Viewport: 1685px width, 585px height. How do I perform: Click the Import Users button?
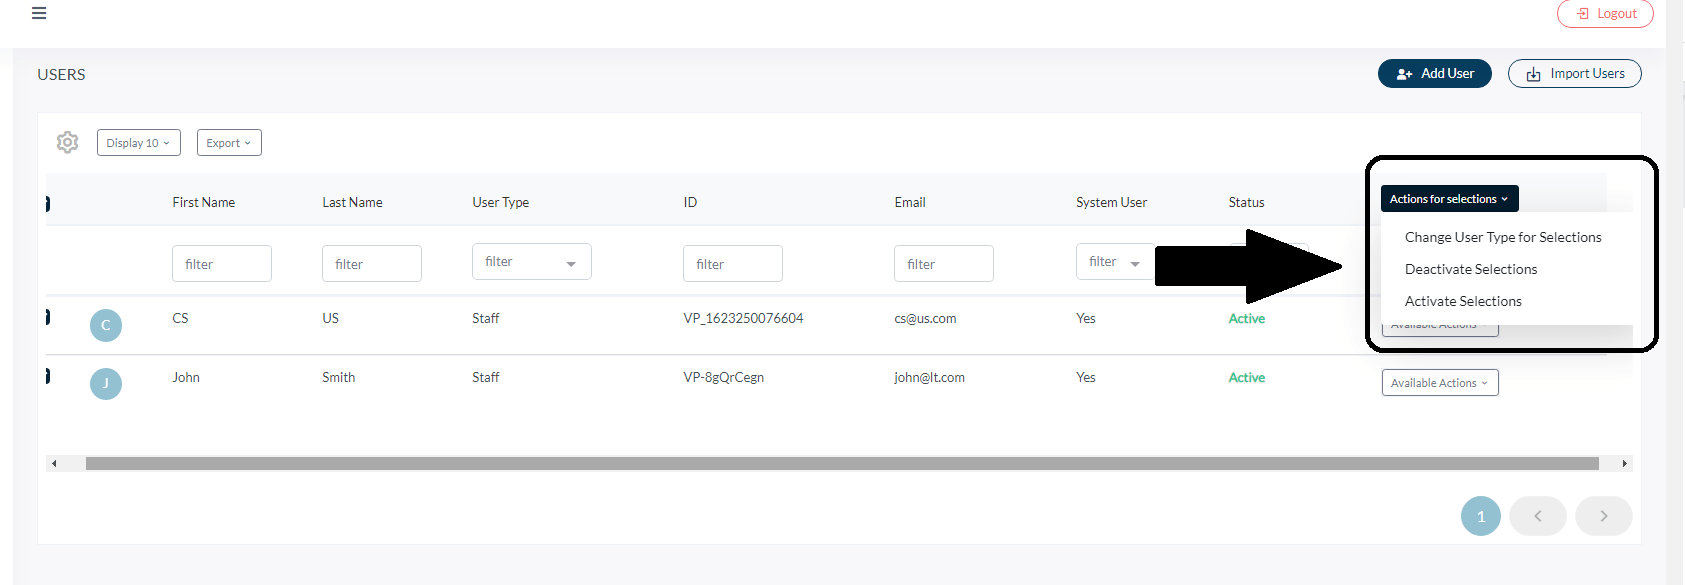(1574, 74)
